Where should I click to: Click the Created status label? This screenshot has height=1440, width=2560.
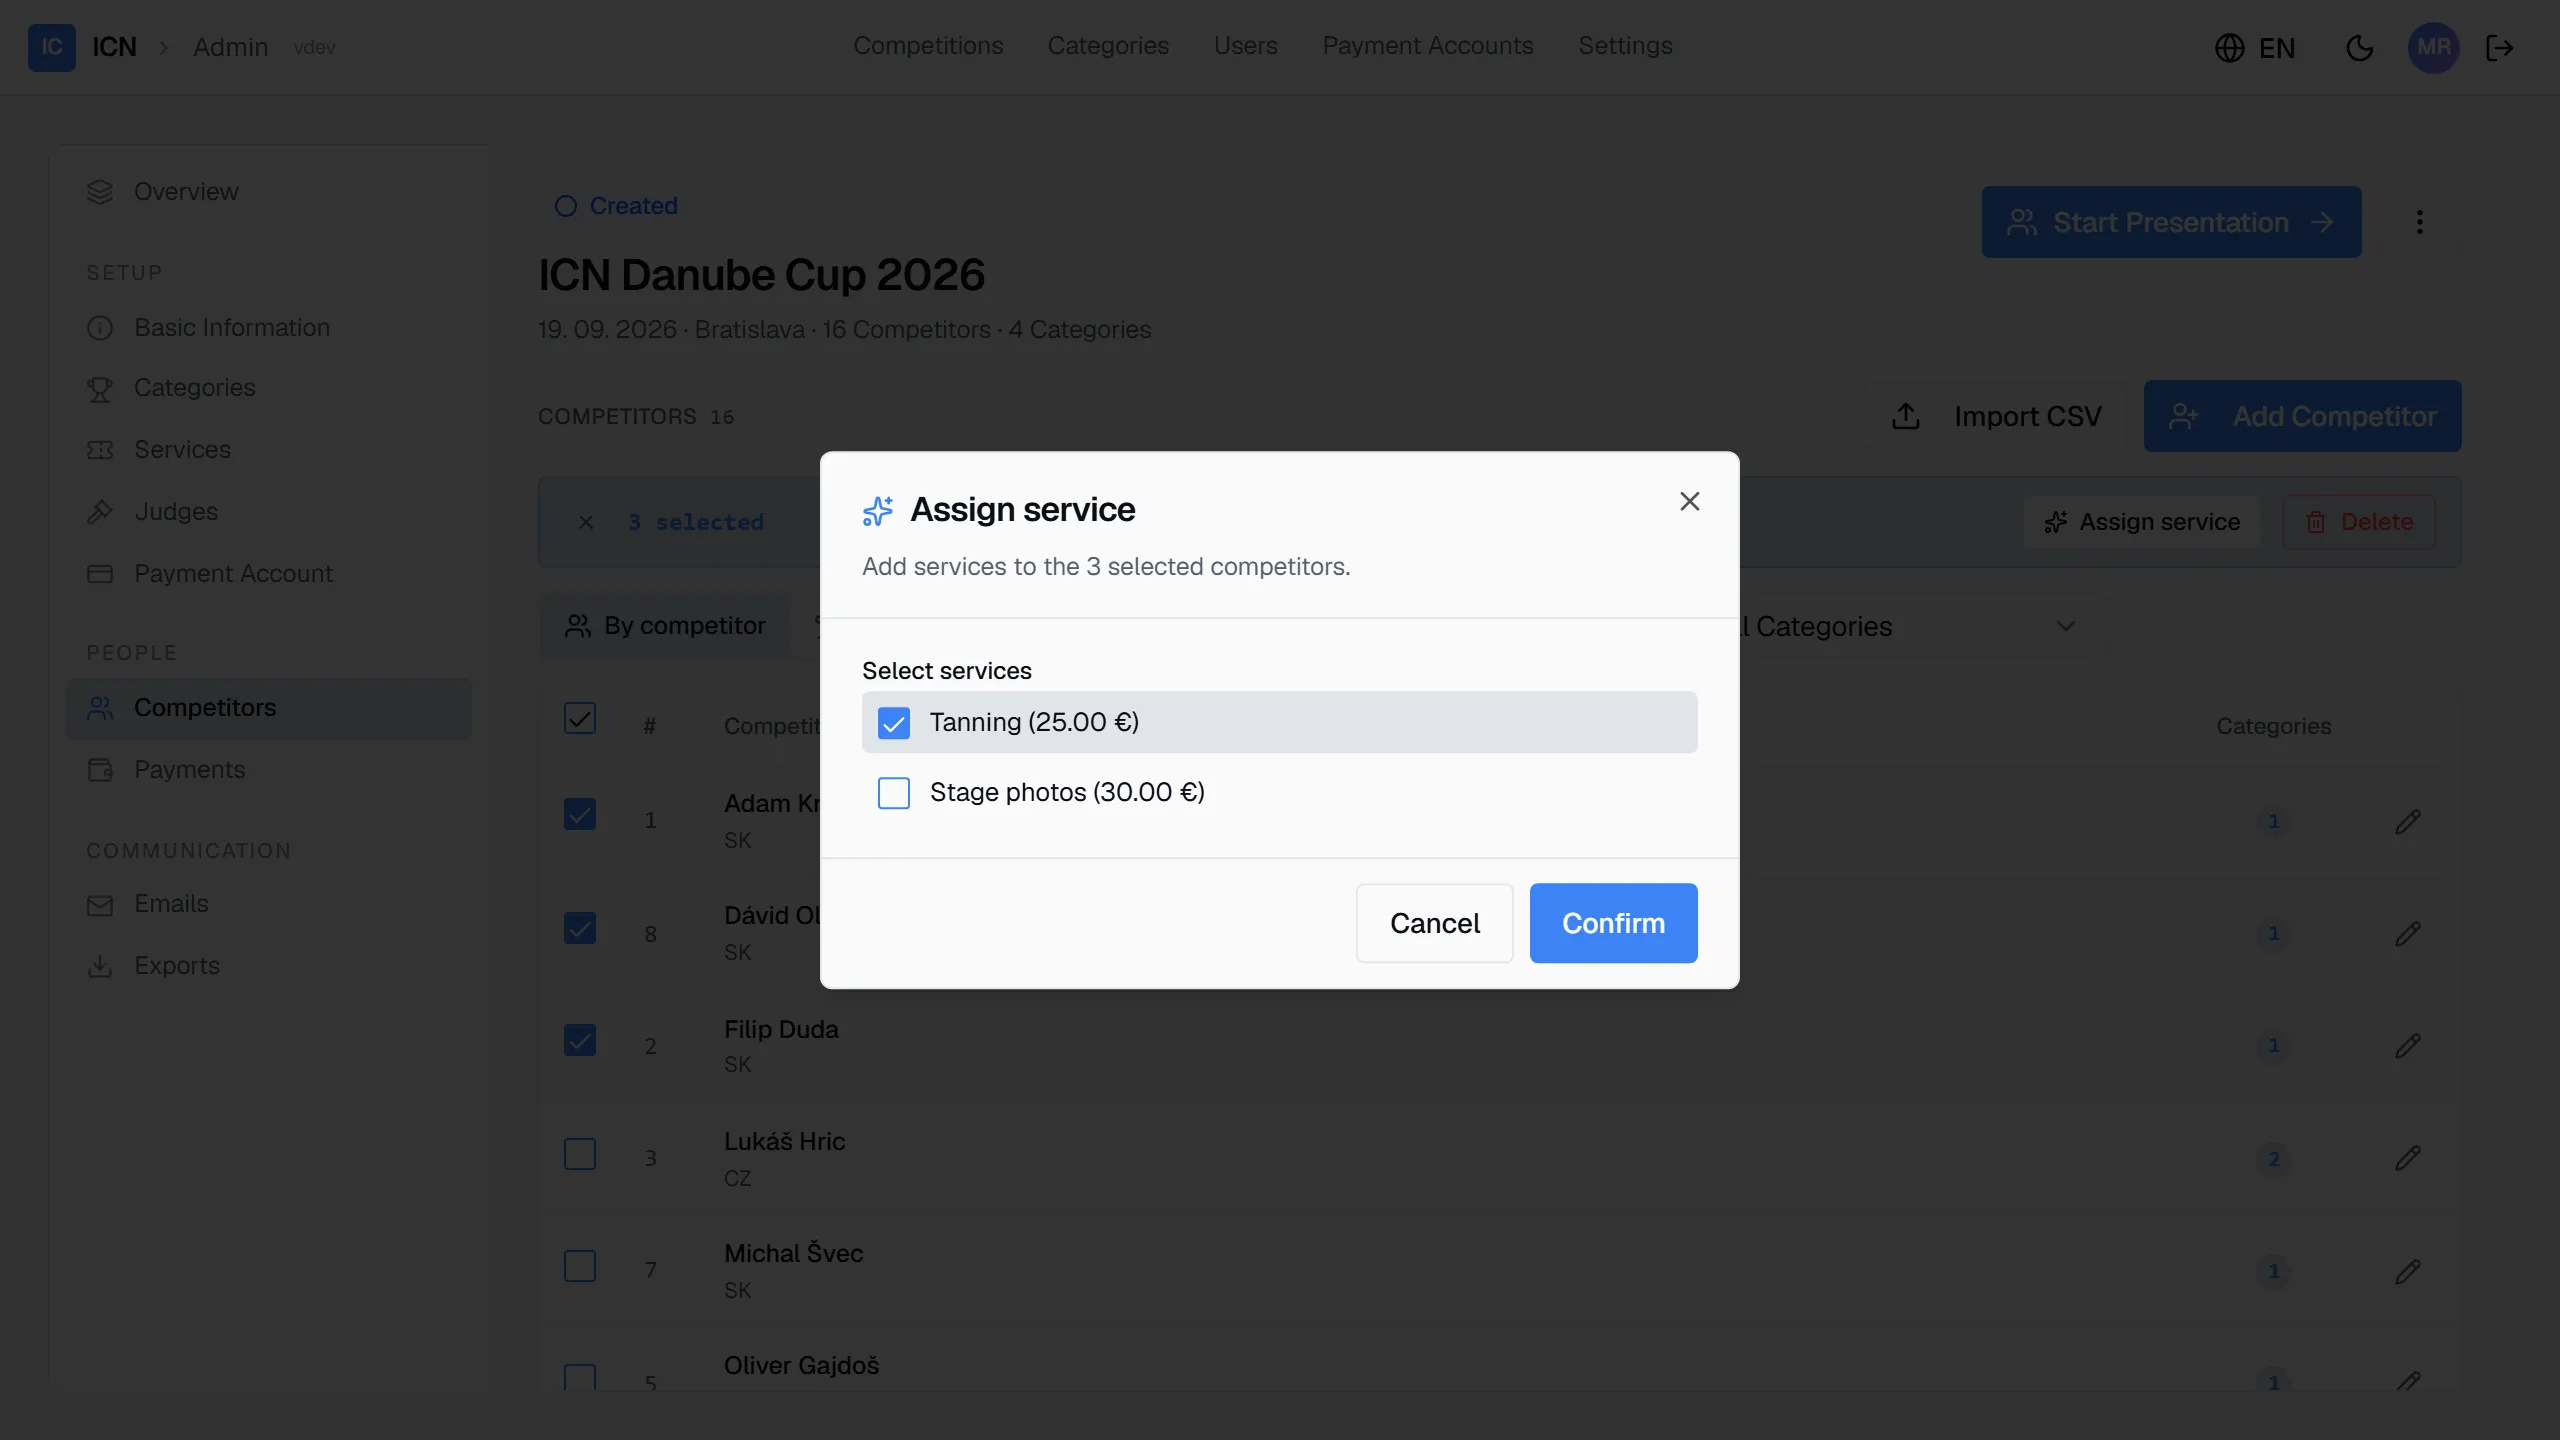616,206
